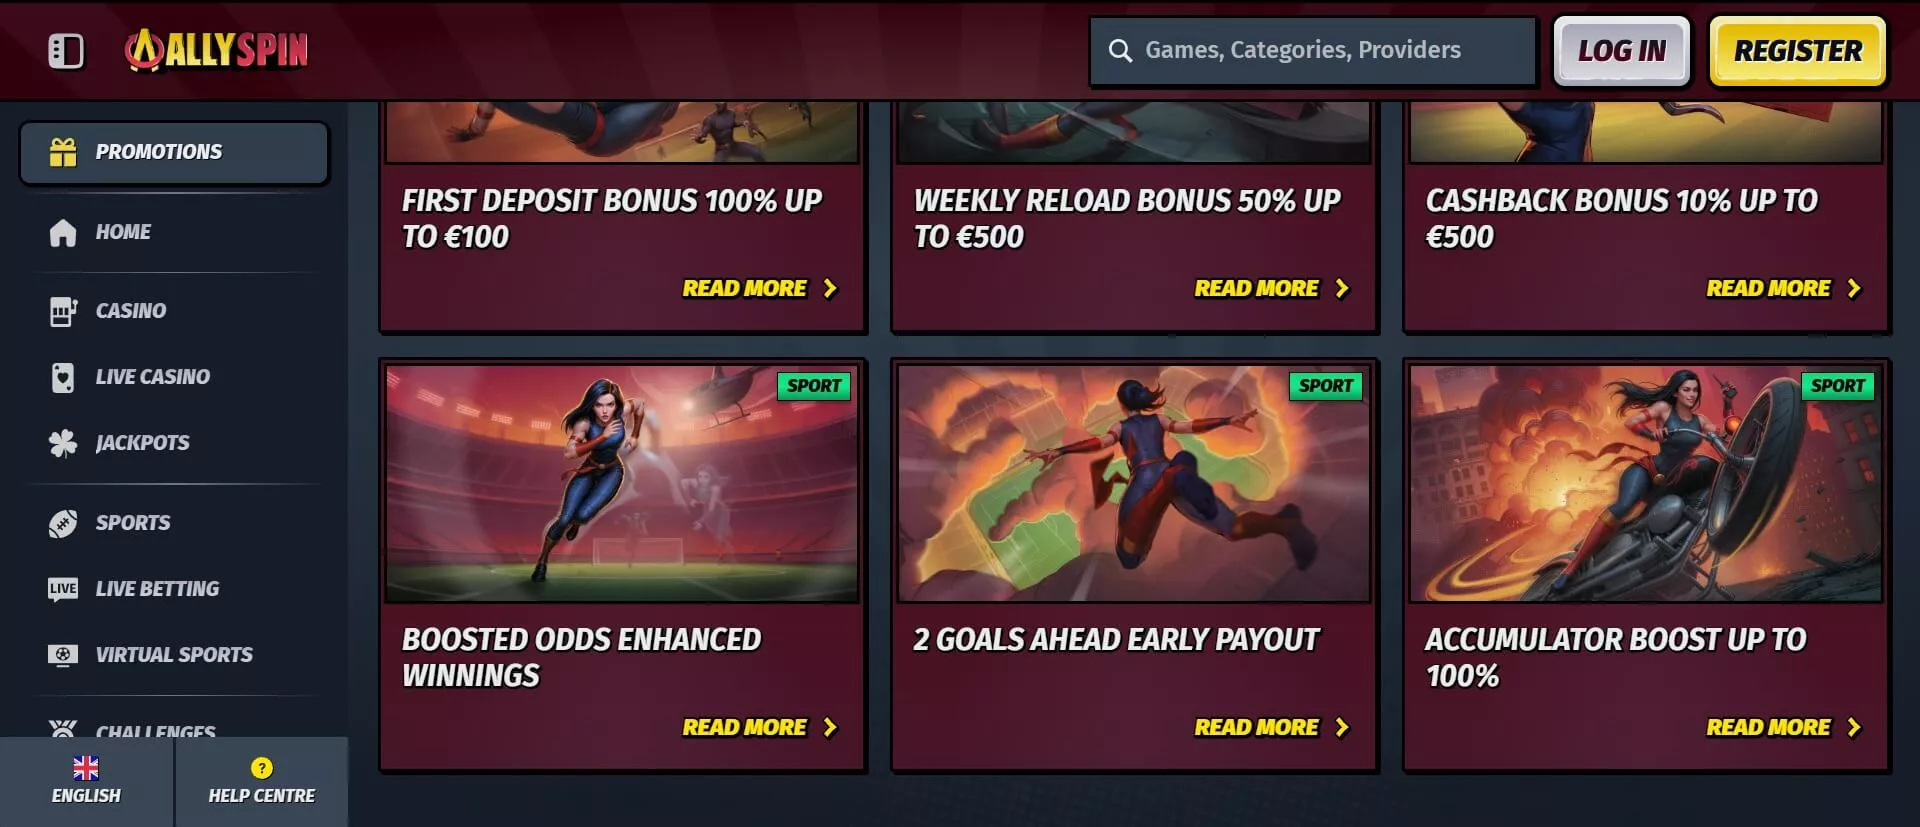
Task: Click the AllySpin logo
Action: (217, 50)
